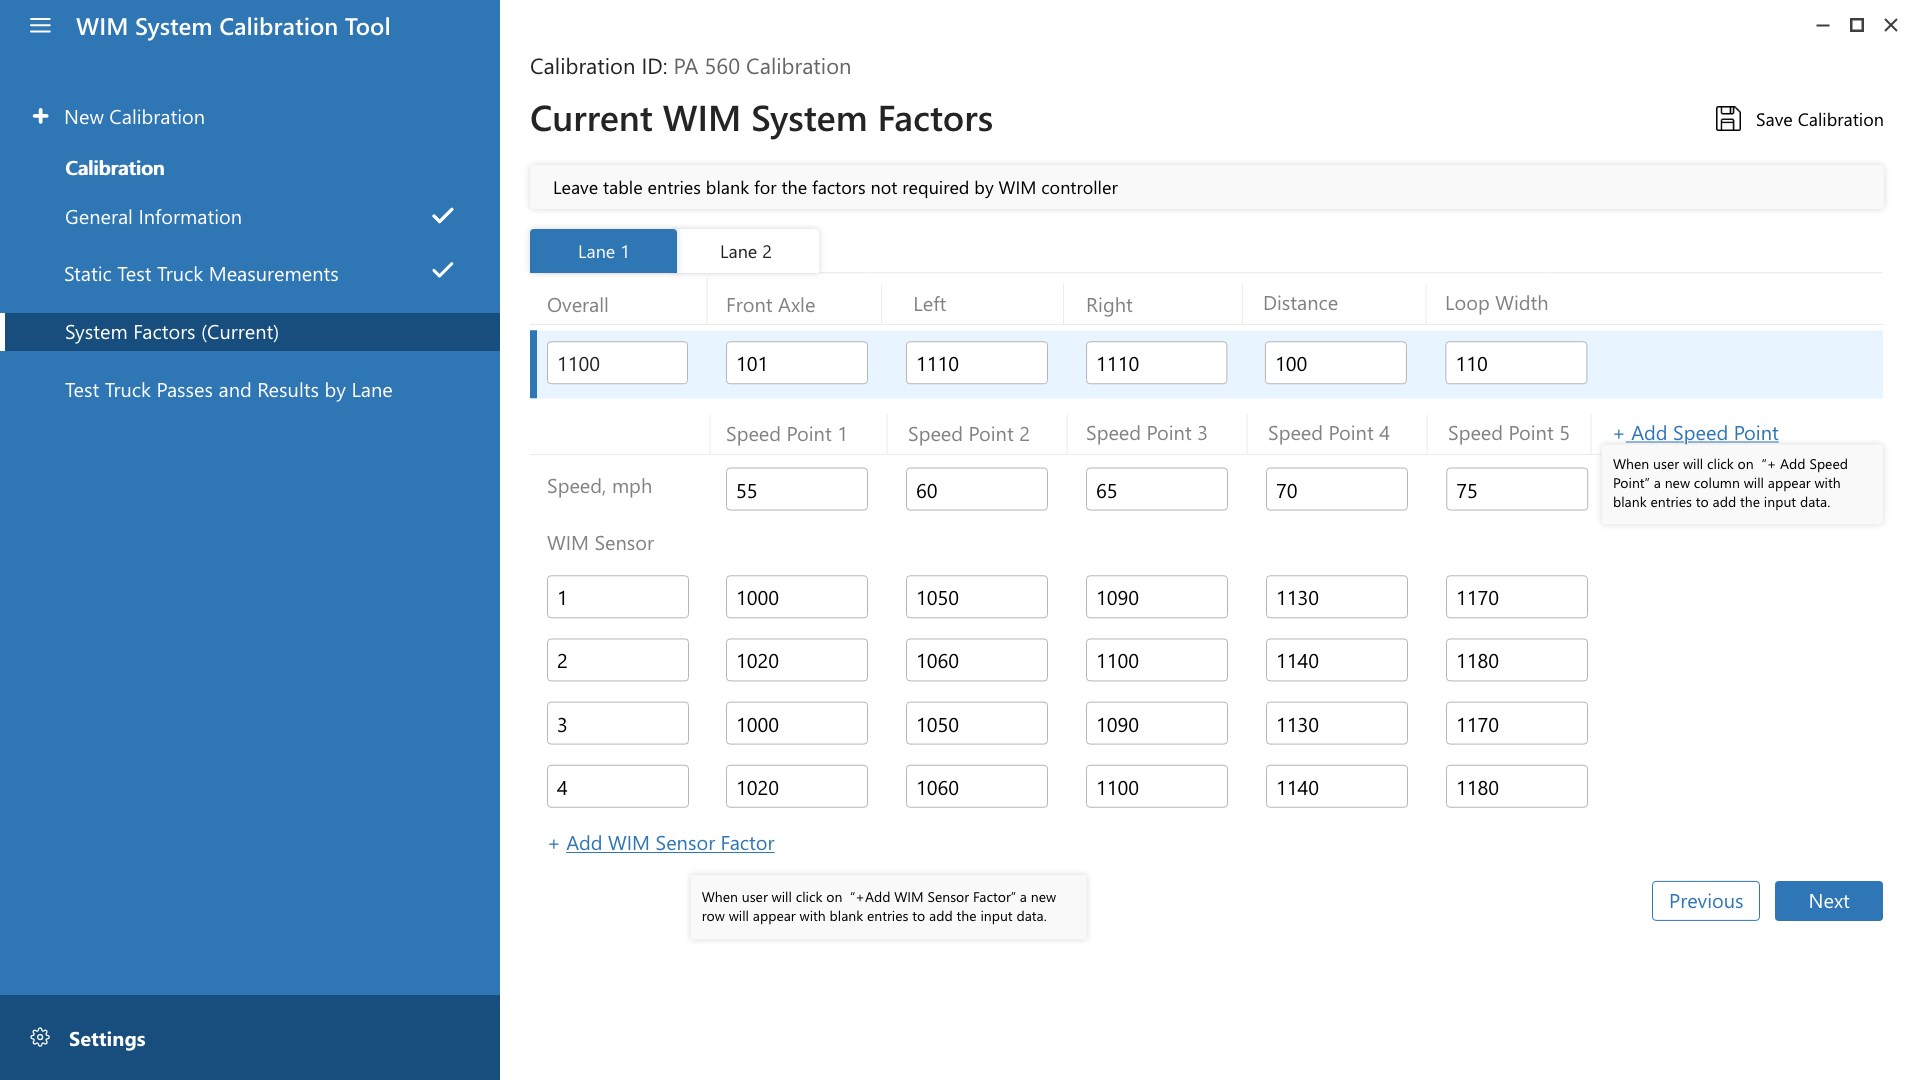Click the Static Test Truck Measurements checkmark
The height and width of the screenshot is (1080, 1920).
coord(442,271)
